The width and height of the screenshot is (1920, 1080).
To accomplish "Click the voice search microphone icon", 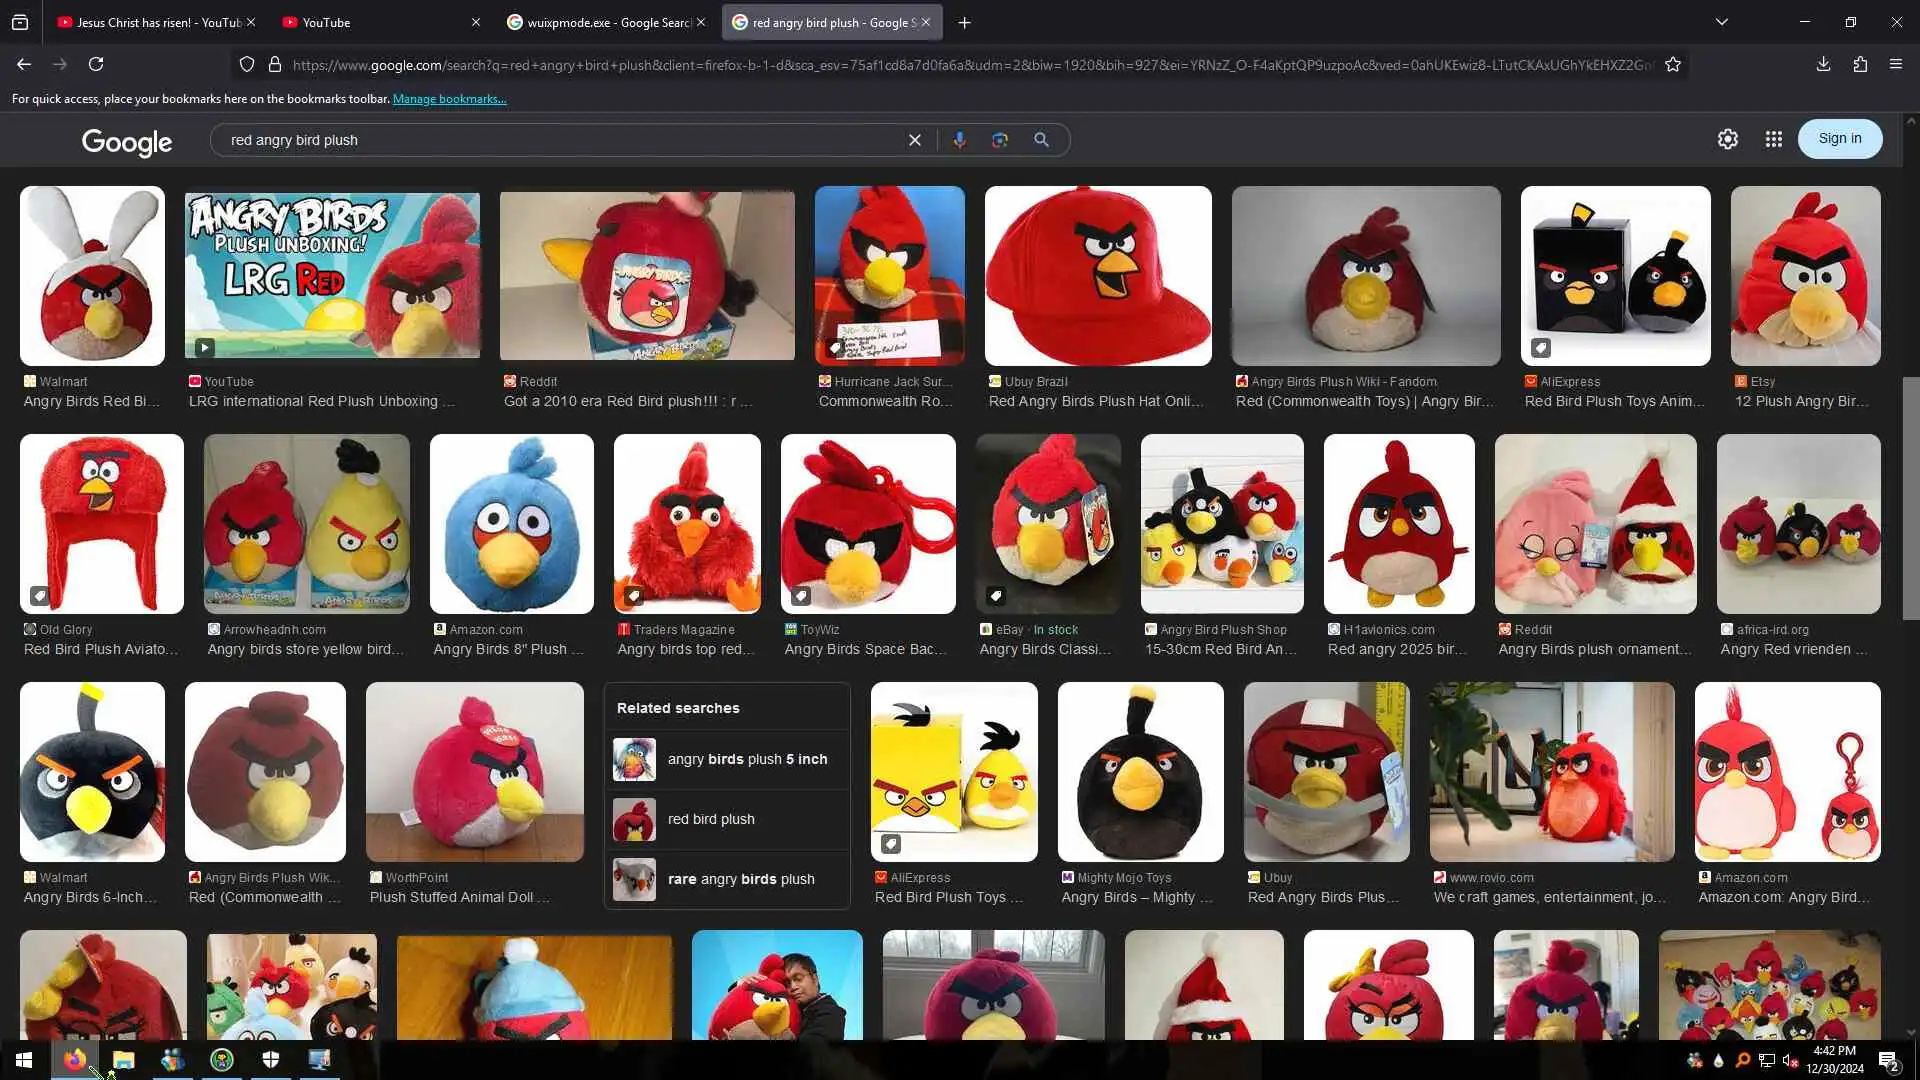I will pos(959,140).
